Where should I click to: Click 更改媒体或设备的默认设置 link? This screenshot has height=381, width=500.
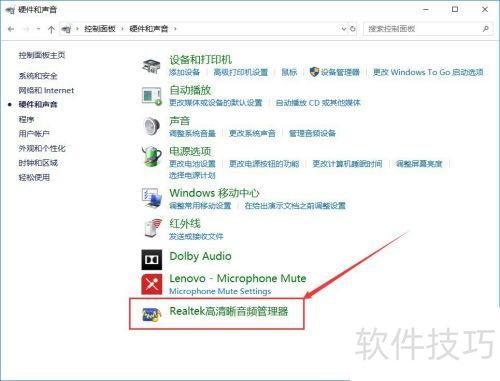[216, 103]
